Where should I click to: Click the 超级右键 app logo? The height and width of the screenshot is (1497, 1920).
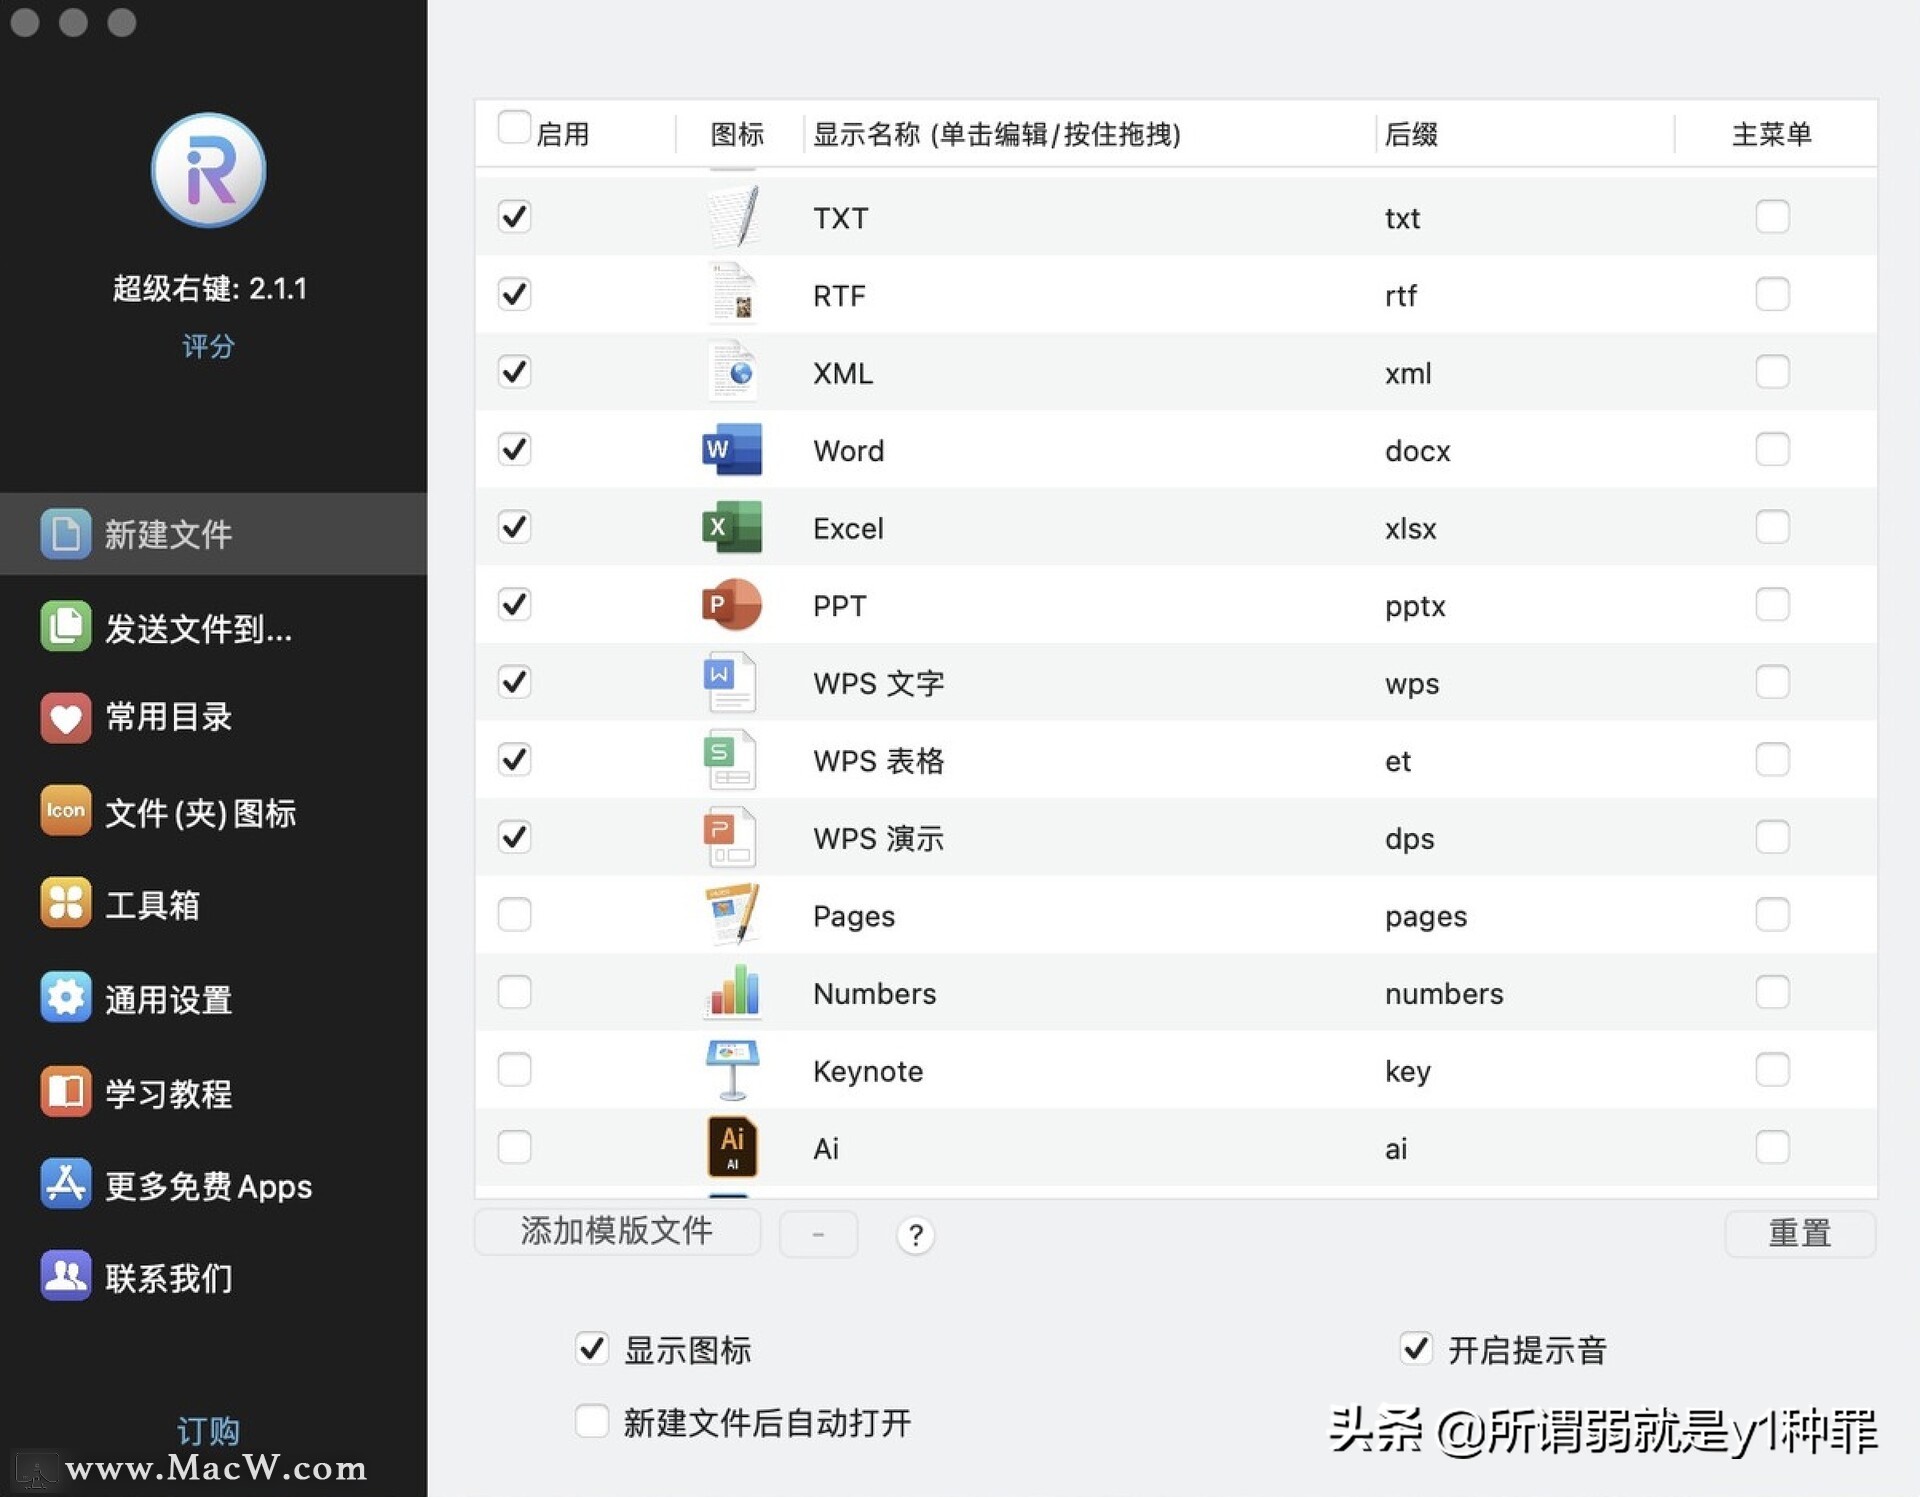208,170
